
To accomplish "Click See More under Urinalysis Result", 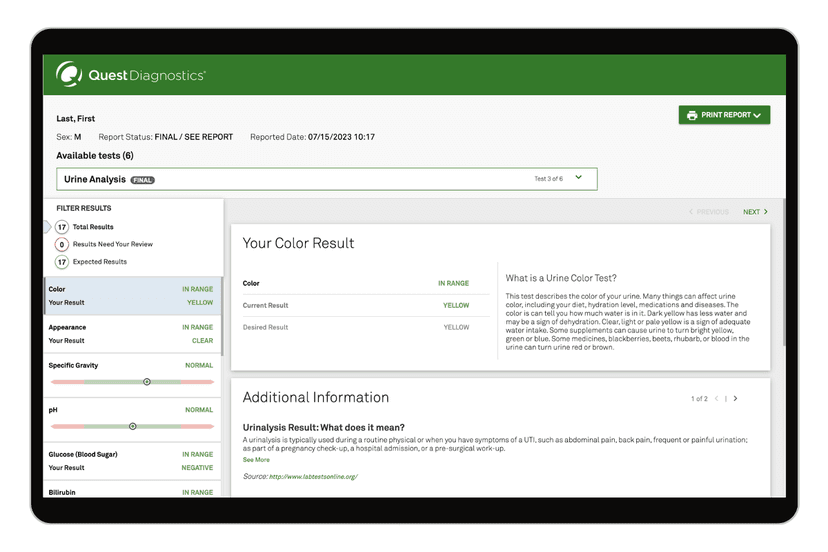I will pyautogui.click(x=256, y=460).
